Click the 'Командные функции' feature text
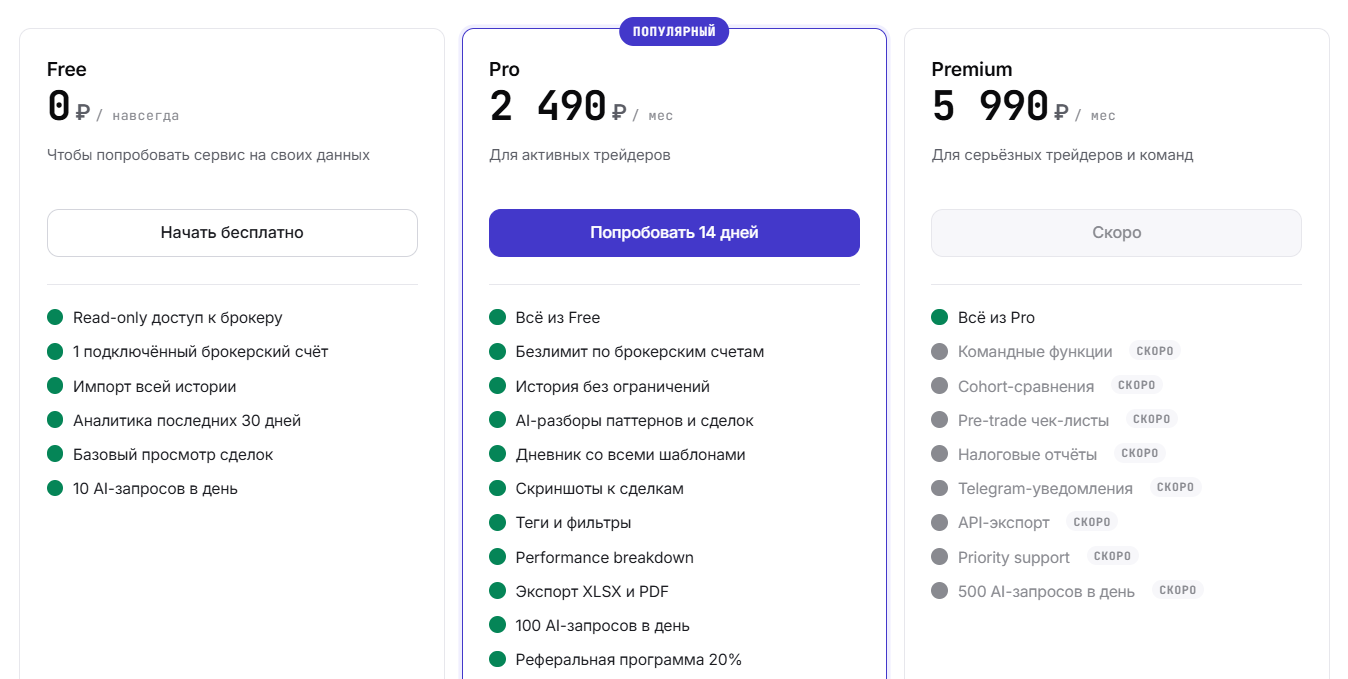The height and width of the screenshot is (679, 1348). click(x=1035, y=352)
